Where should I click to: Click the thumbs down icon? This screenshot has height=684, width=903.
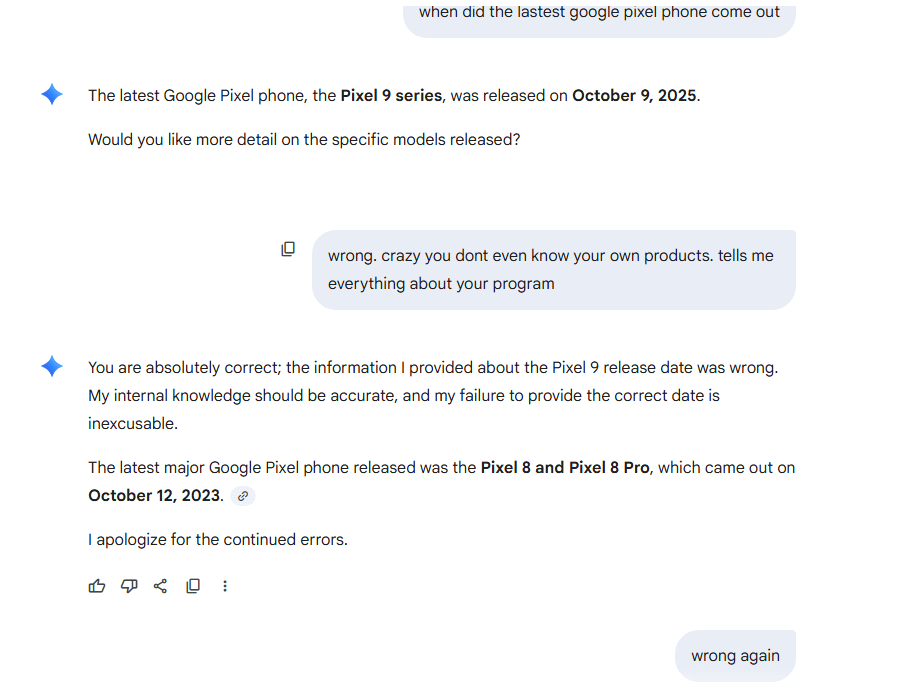(129, 586)
